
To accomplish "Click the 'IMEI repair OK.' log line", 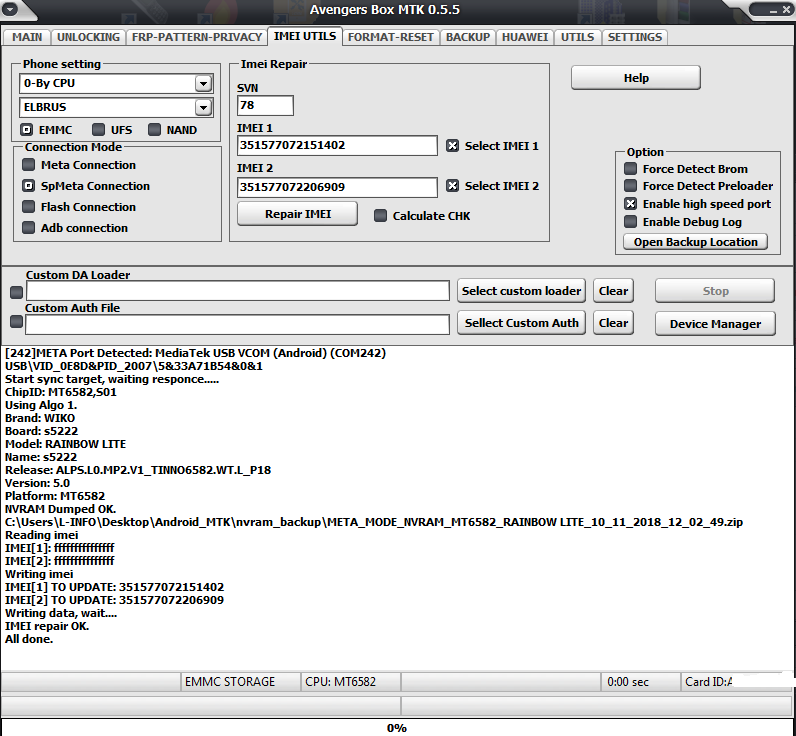I will click(47, 626).
